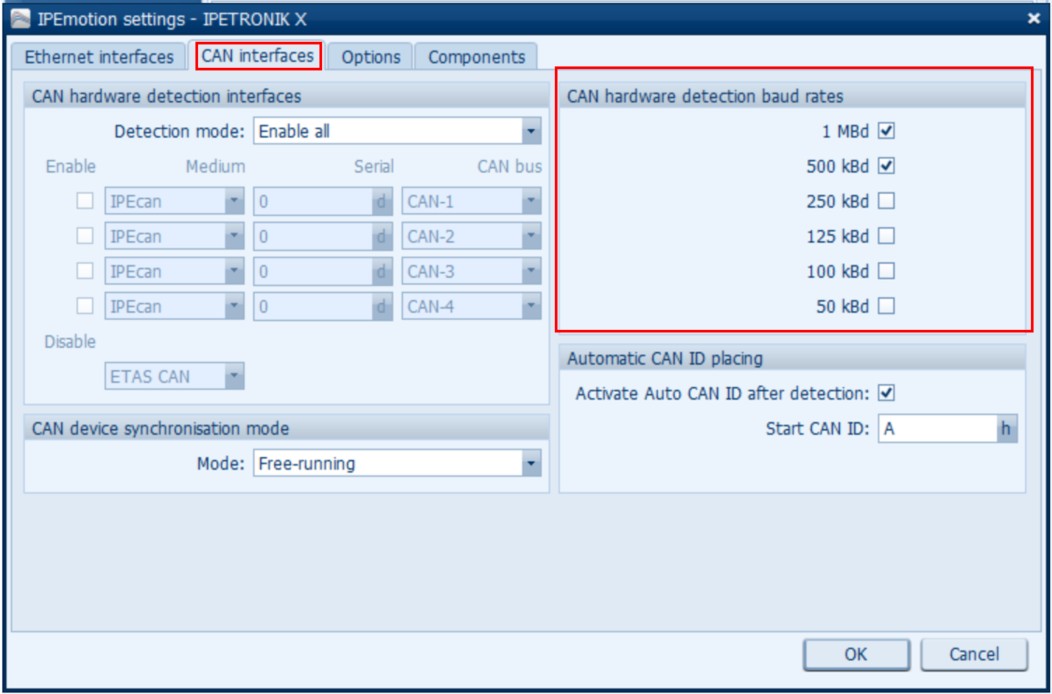The image size is (1052, 694).
Task: Click the Cancel button
Action: [973, 655]
